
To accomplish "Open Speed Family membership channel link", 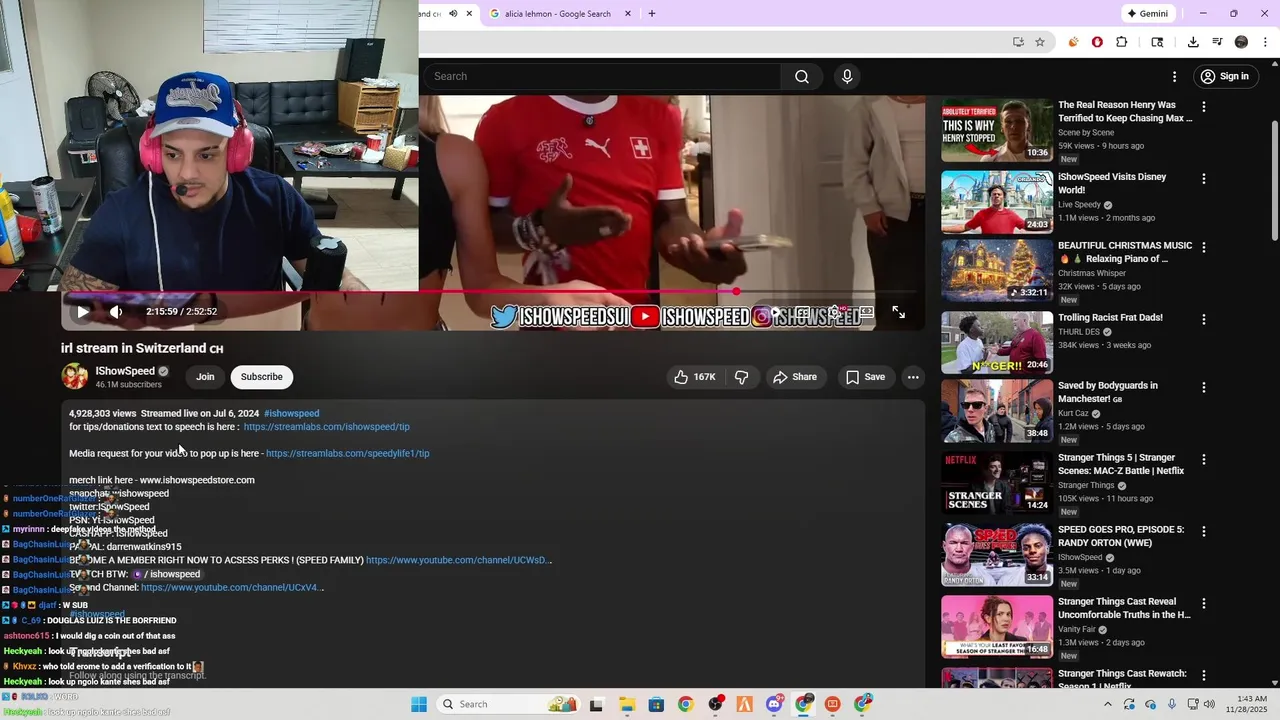I will click(459, 560).
